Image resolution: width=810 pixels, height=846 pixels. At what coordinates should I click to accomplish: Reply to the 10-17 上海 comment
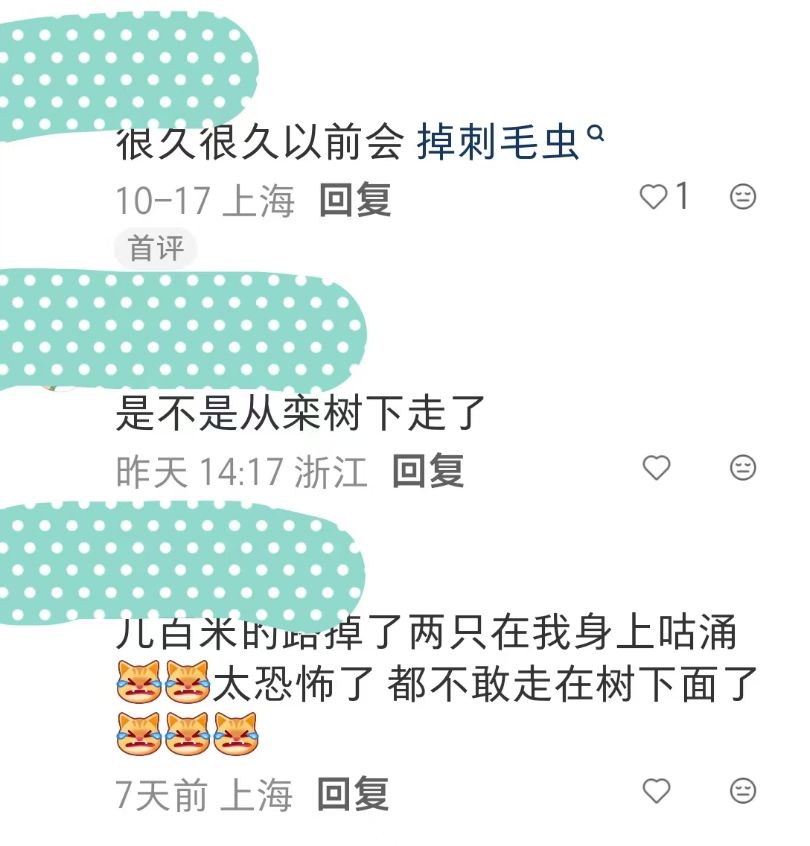tap(355, 200)
